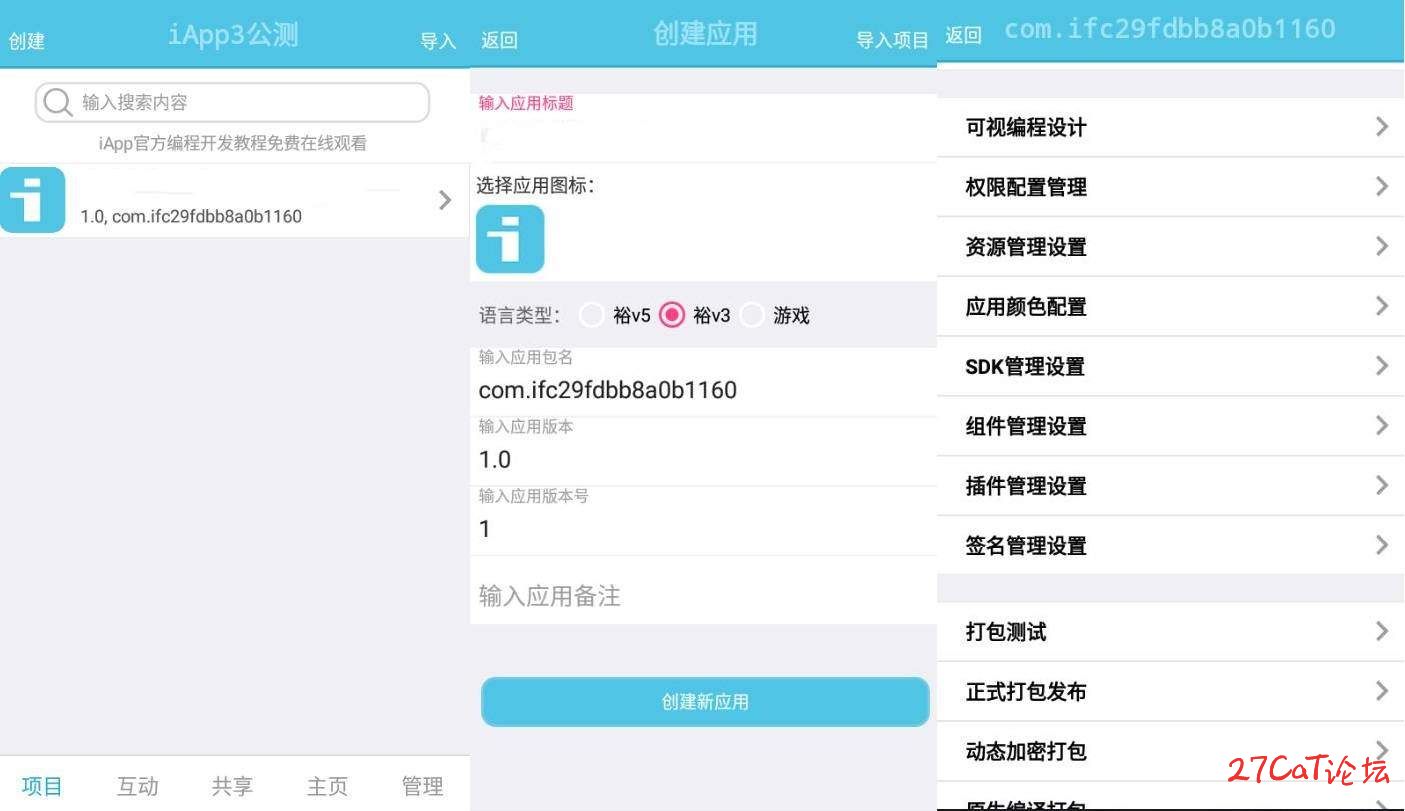Image resolution: width=1405 pixels, height=811 pixels.
Task: Select 打包测试 menu text
Action: 1006,632
